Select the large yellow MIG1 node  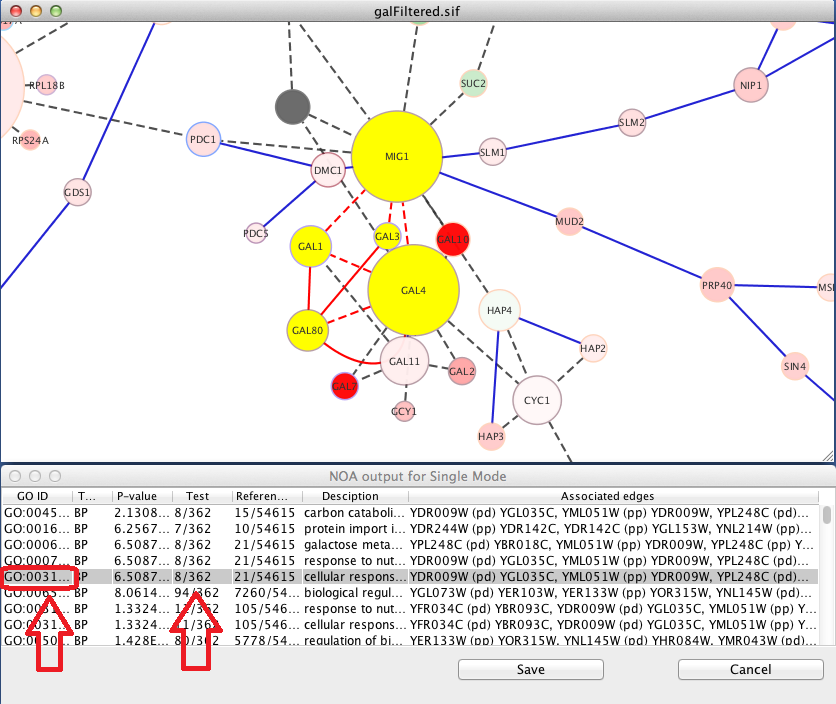coord(397,157)
